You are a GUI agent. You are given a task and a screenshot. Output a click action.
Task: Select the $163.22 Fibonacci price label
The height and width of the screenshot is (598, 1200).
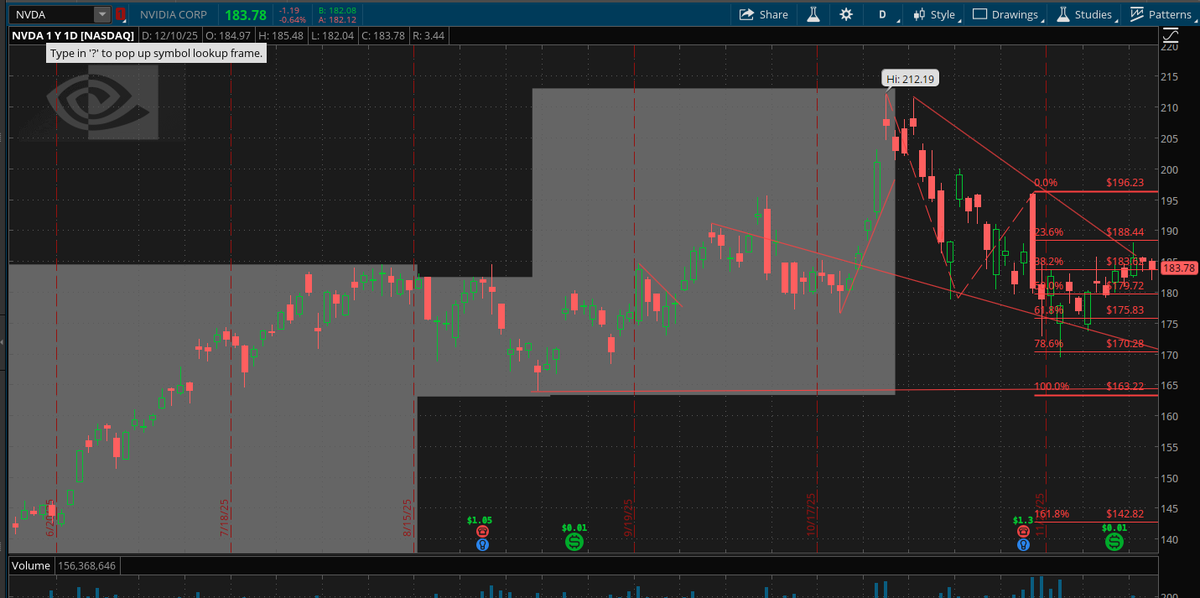[x=1125, y=386]
